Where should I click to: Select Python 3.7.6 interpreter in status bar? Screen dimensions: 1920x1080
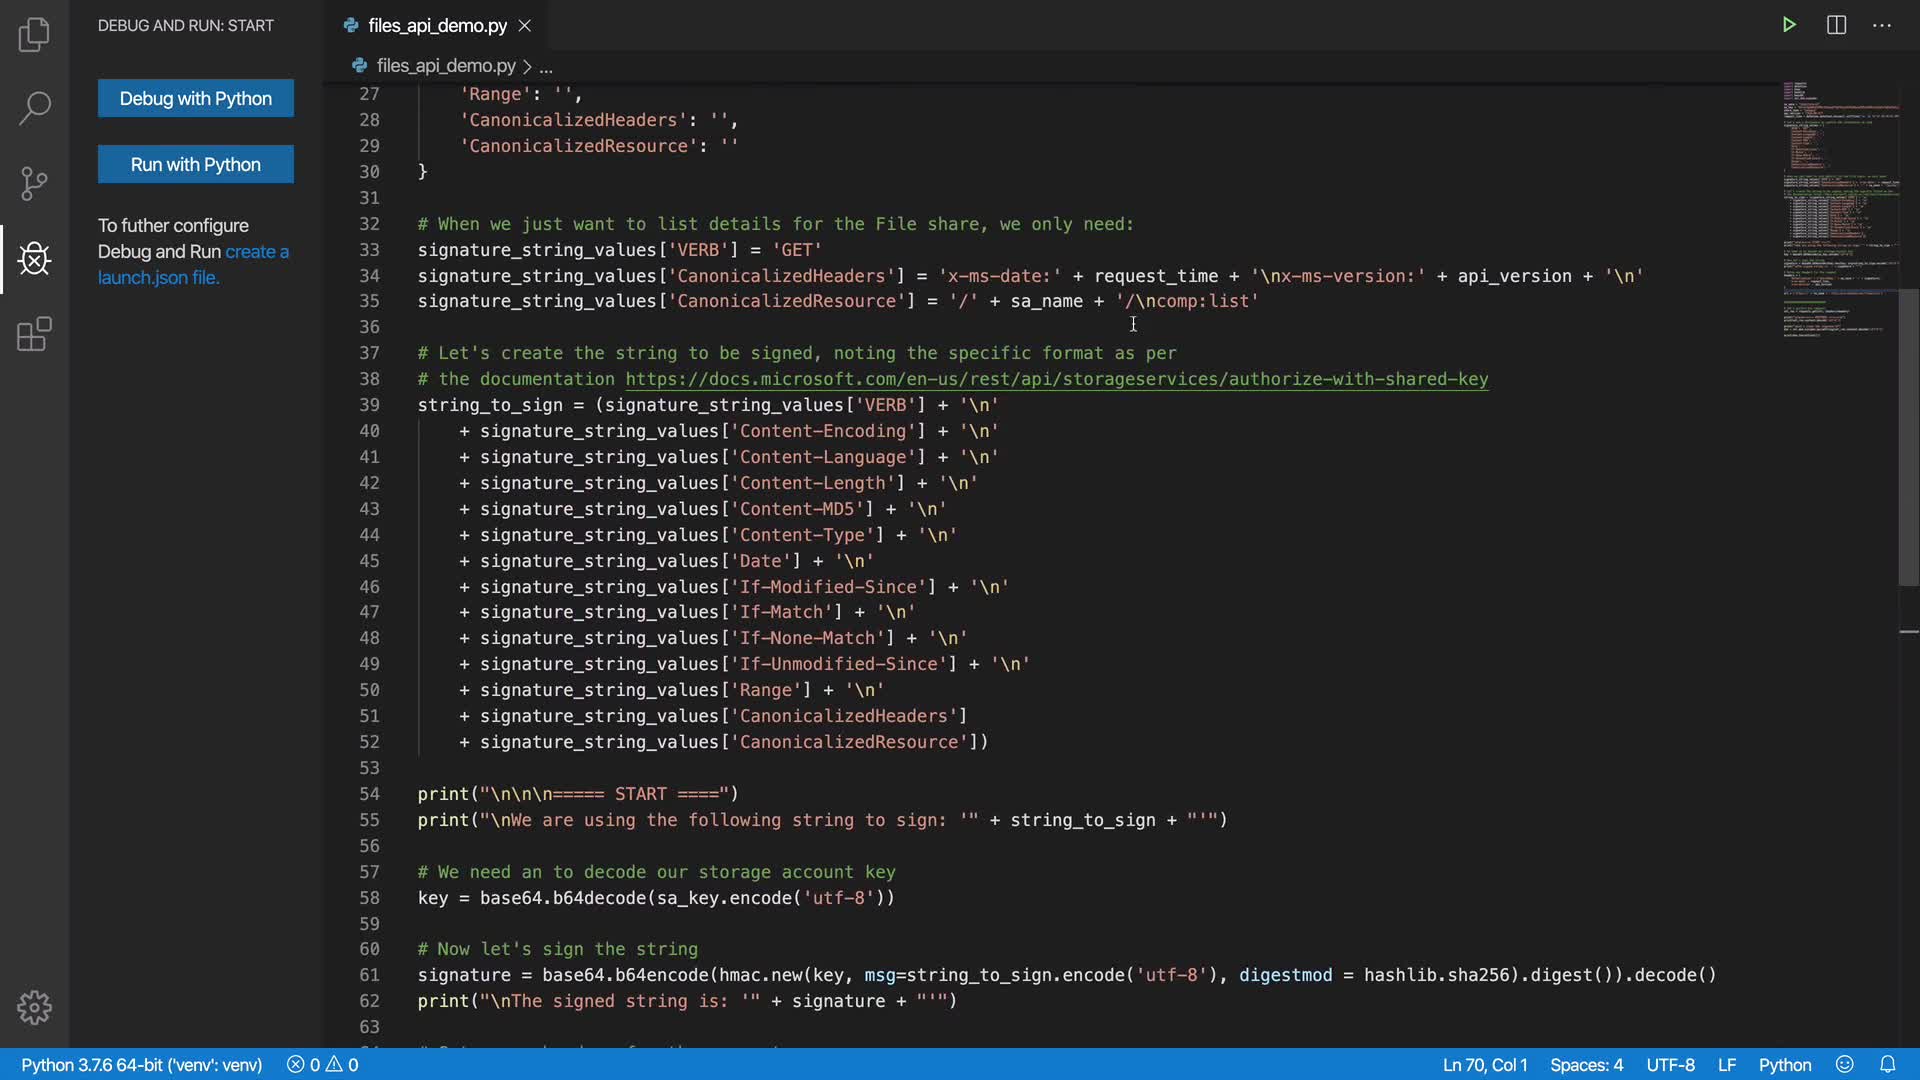pos(142,1065)
